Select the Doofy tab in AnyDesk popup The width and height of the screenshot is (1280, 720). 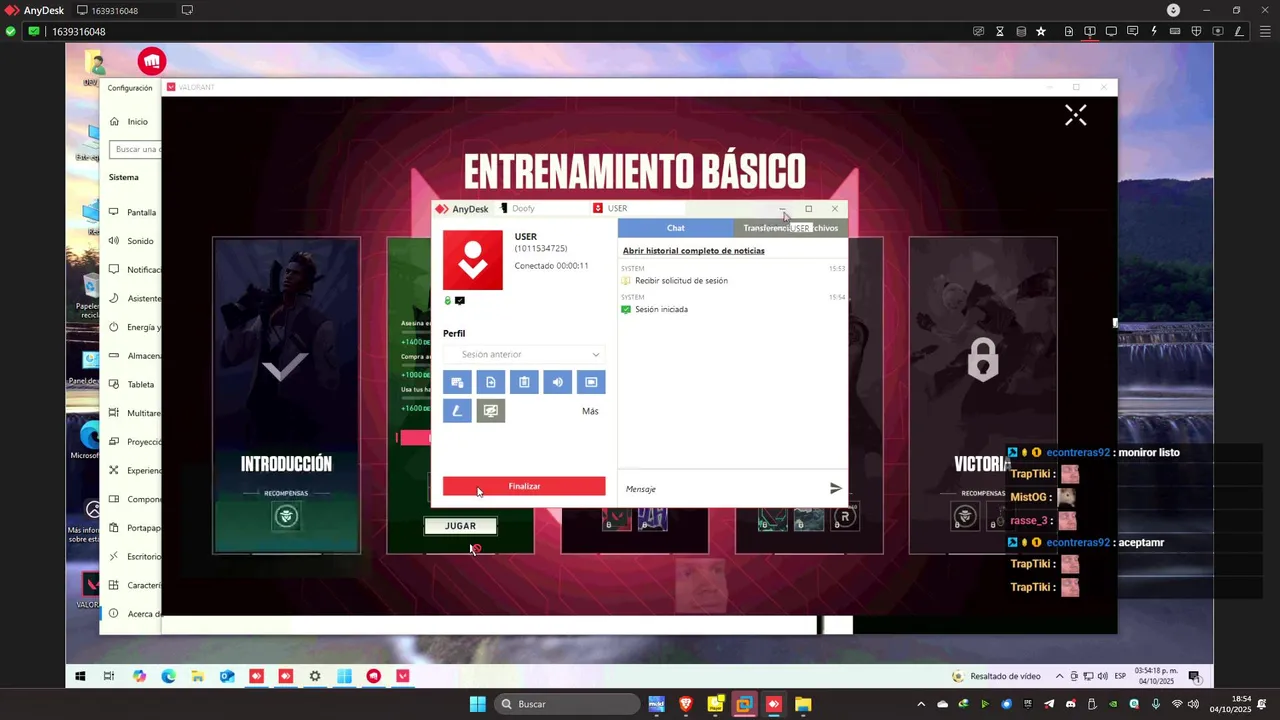tap(523, 209)
